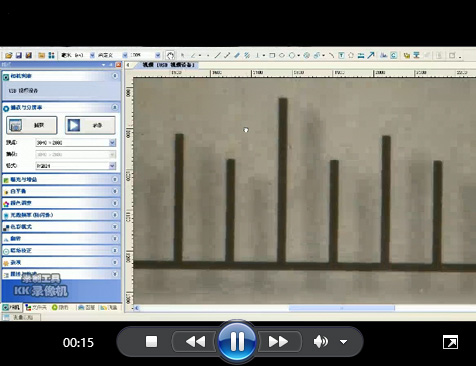Open the format dropdown showing RGB24
The height and width of the screenshot is (366, 476).
[112, 166]
